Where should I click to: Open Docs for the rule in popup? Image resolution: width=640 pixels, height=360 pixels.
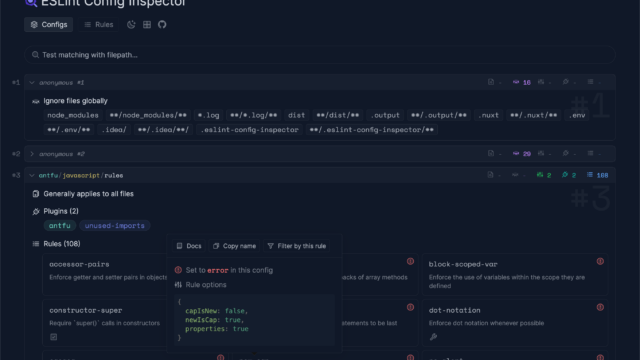point(189,246)
